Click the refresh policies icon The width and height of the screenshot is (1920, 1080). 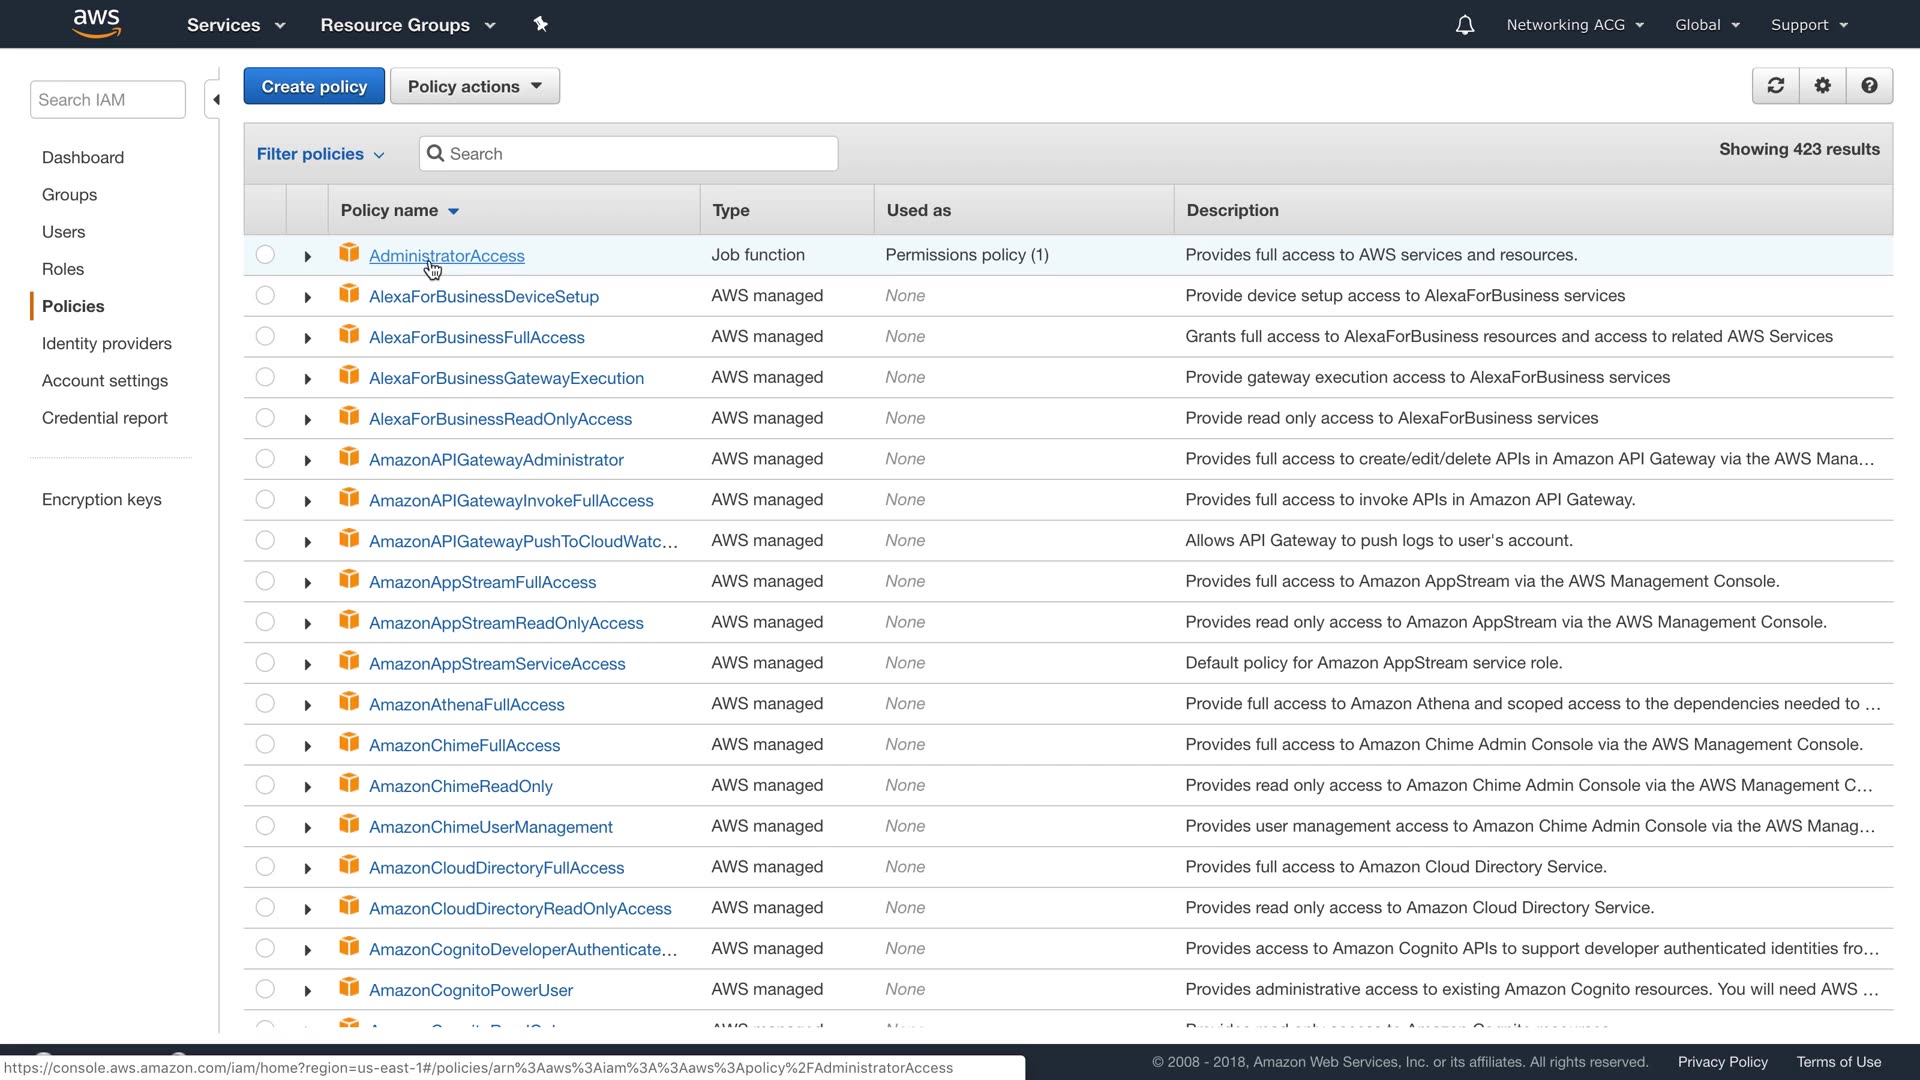pos(1776,86)
